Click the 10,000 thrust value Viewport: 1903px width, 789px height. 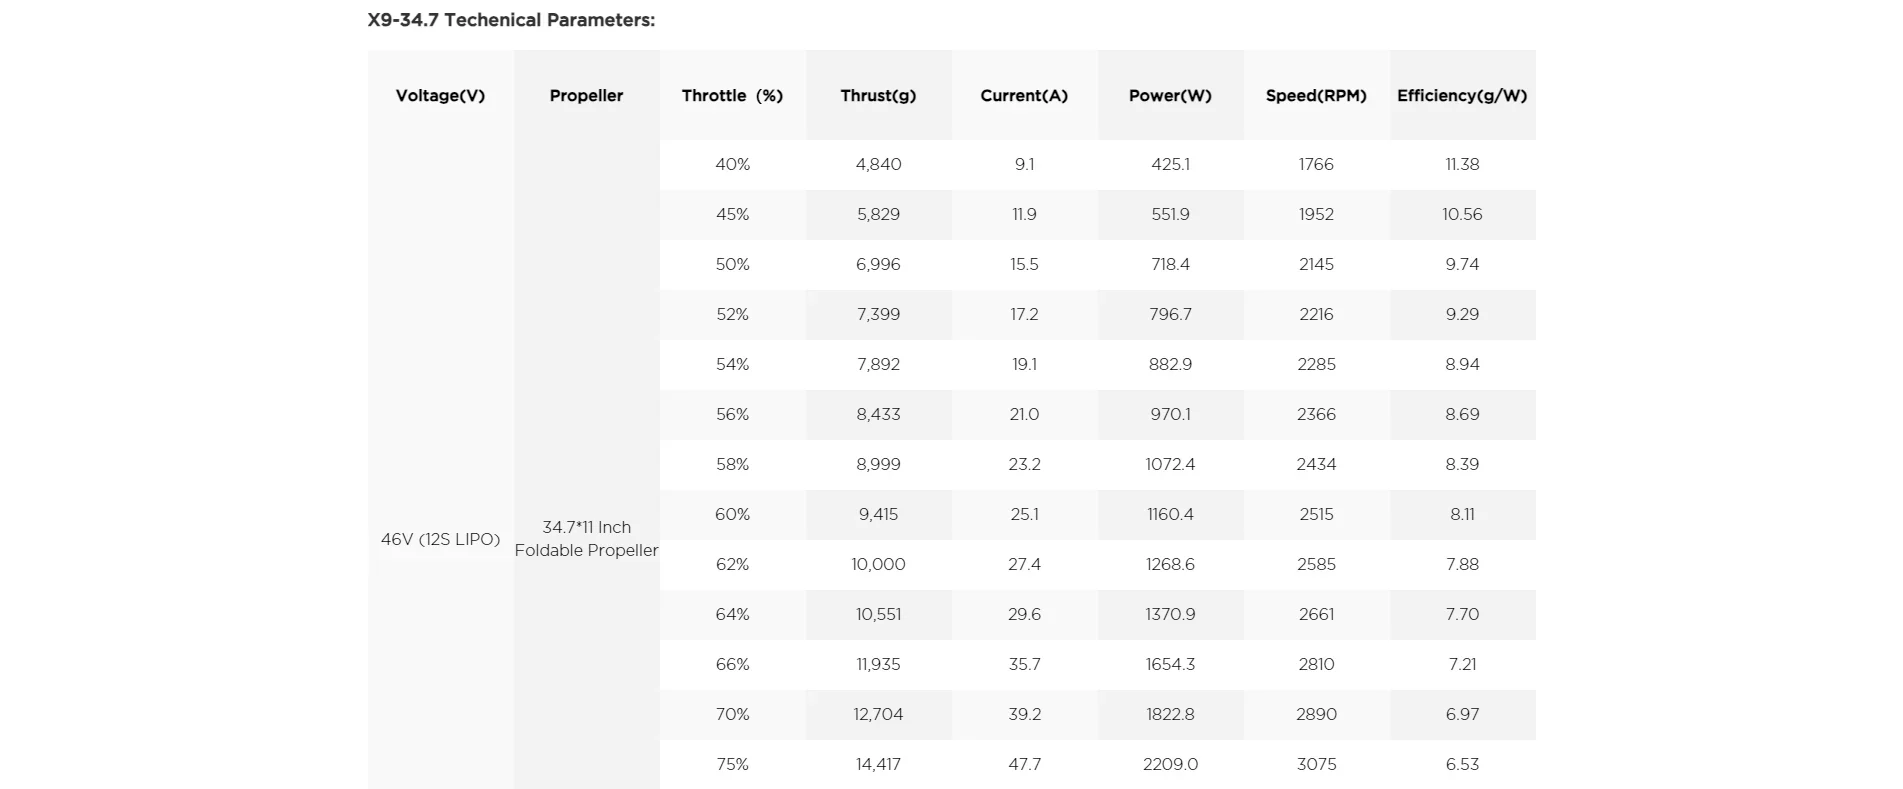[x=878, y=564]
